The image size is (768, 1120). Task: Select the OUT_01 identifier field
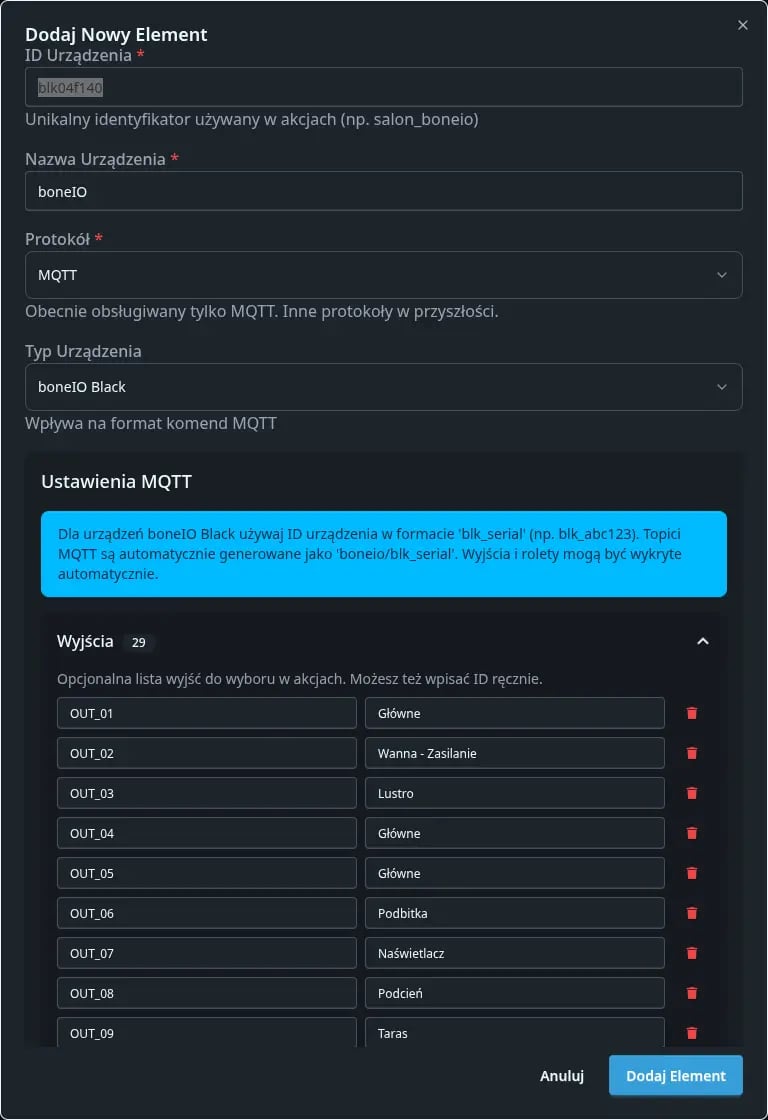[206, 712]
